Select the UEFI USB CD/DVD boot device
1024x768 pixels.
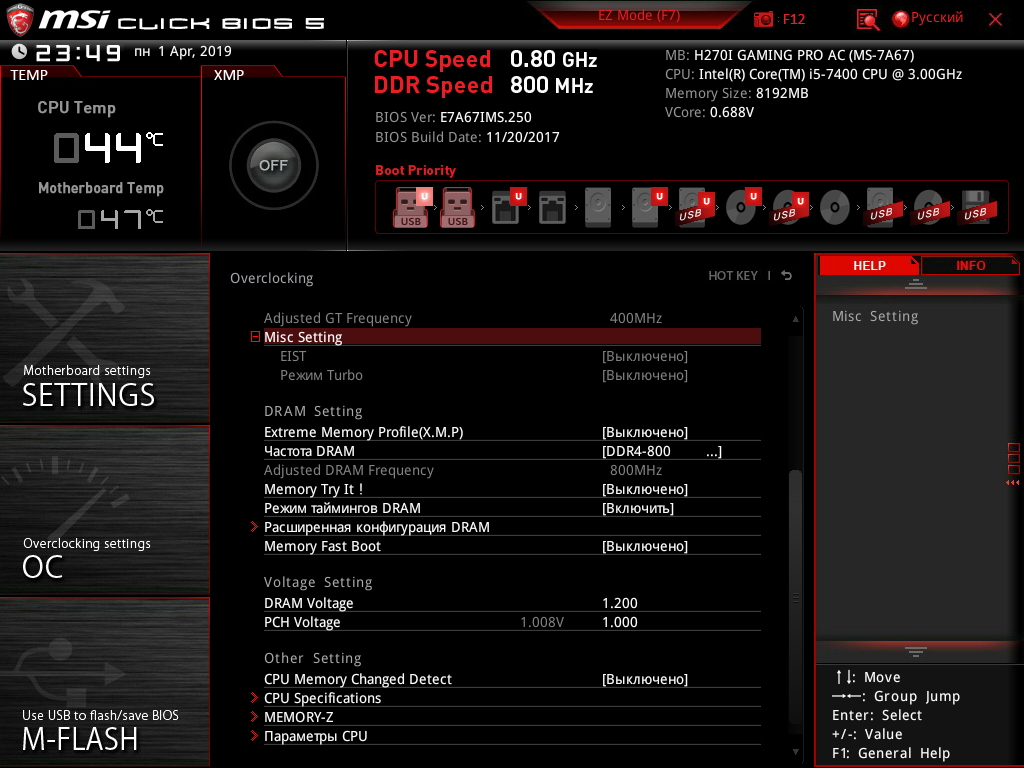tap(788, 207)
